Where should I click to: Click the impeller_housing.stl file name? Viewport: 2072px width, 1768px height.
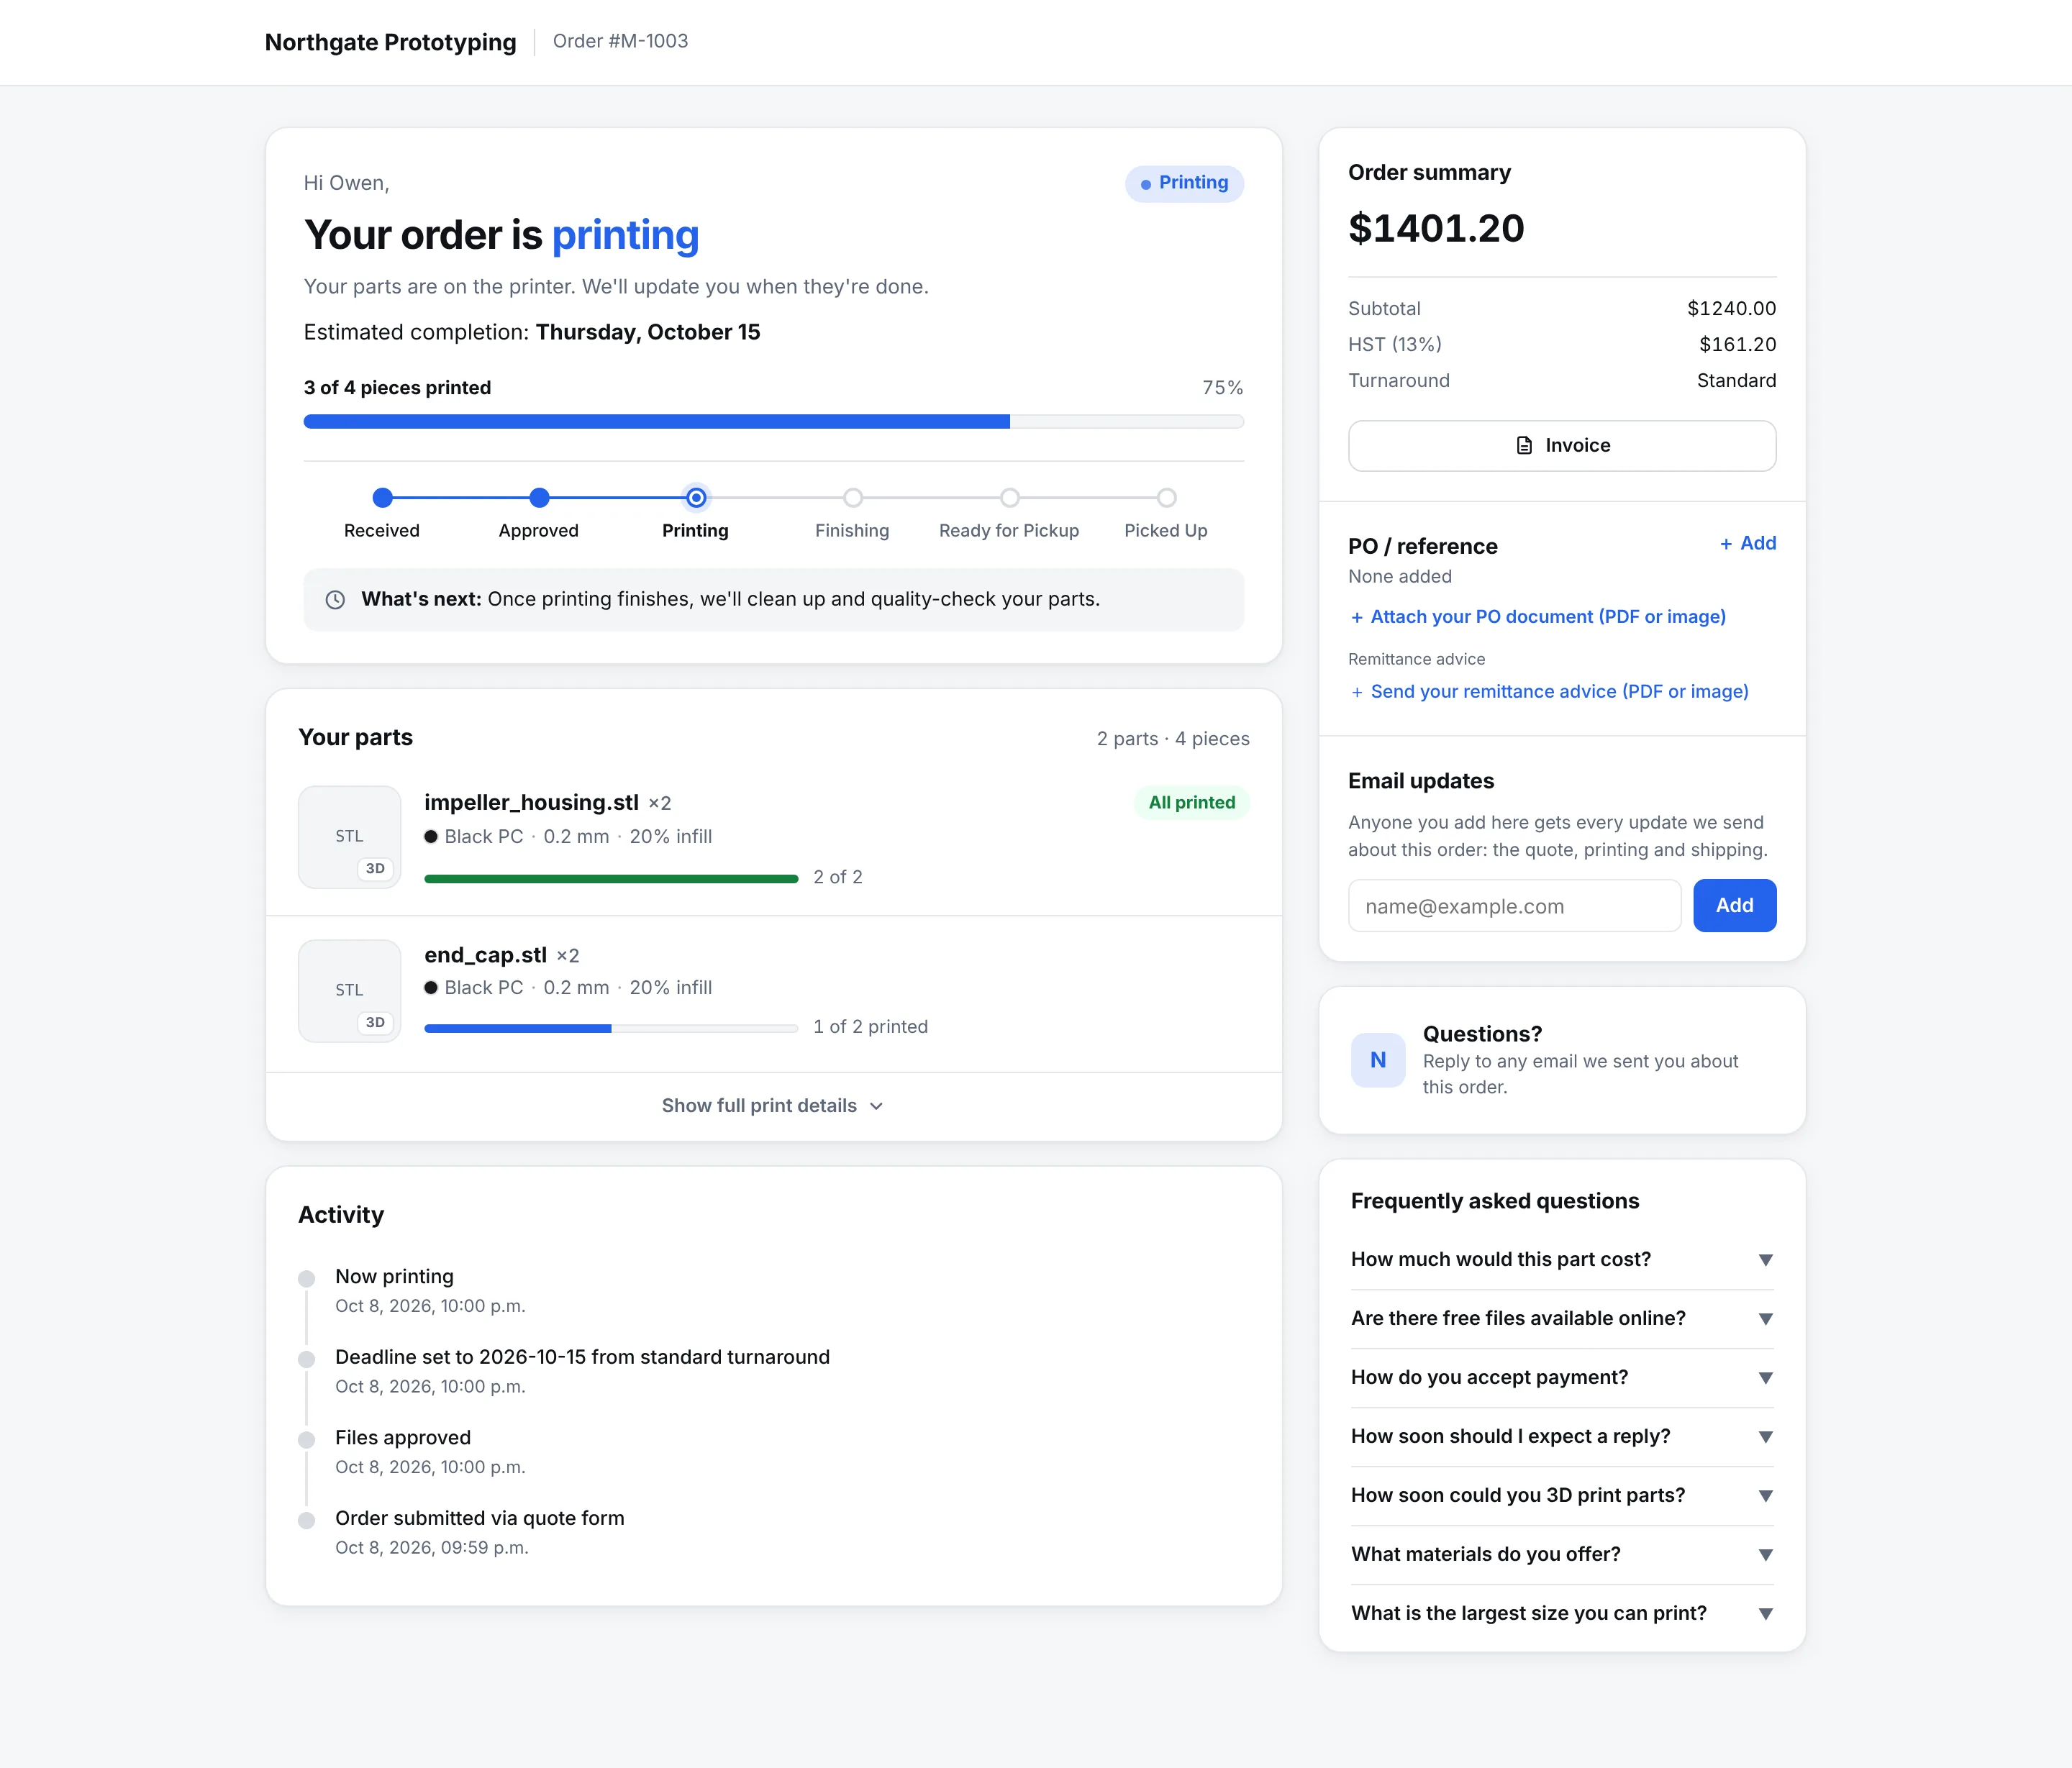tap(531, 803)
